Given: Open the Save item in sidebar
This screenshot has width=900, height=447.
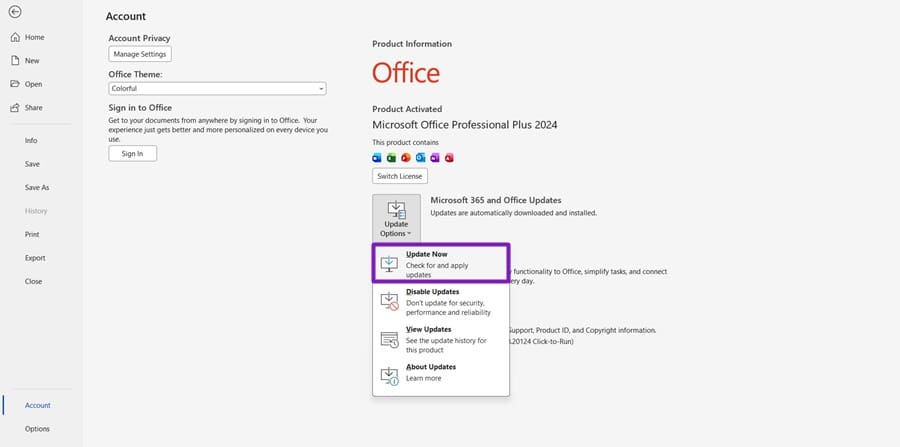Looking at the screenshot, I should pos(32,164).
